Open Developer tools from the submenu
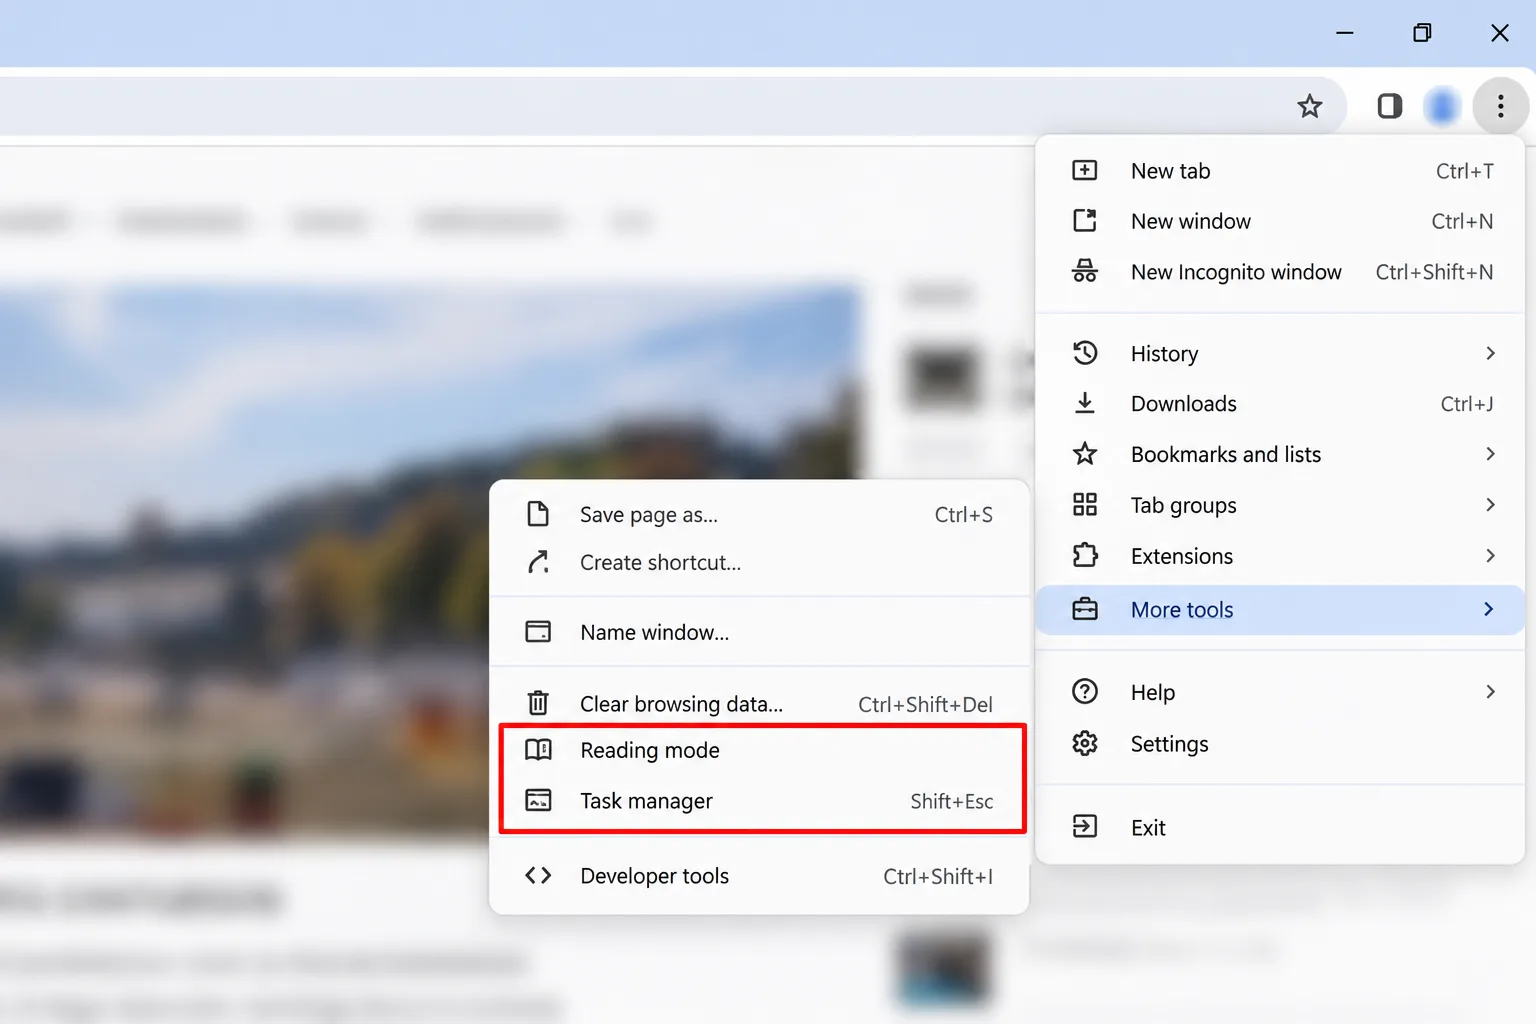Viewport: 1536px width, 1024px height. click(x=759, y=876)
